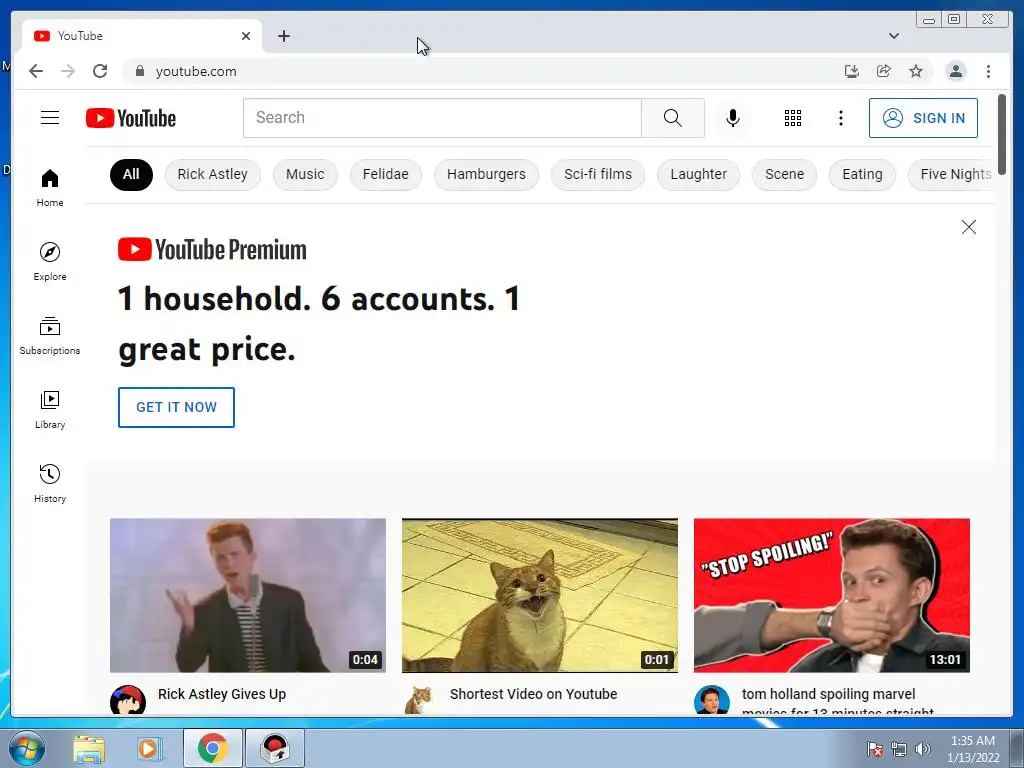Click the site lock icon
The height and width of the screenshot is (768, 1024).
[139, 71]
